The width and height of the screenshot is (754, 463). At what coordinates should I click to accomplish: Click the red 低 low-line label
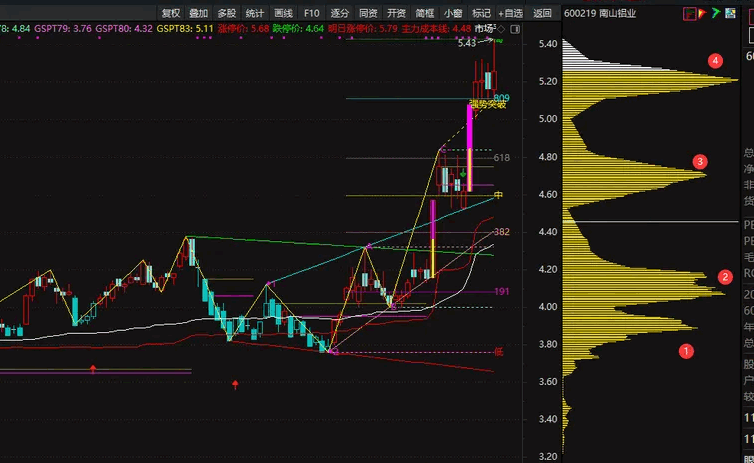tap(498, 352)
